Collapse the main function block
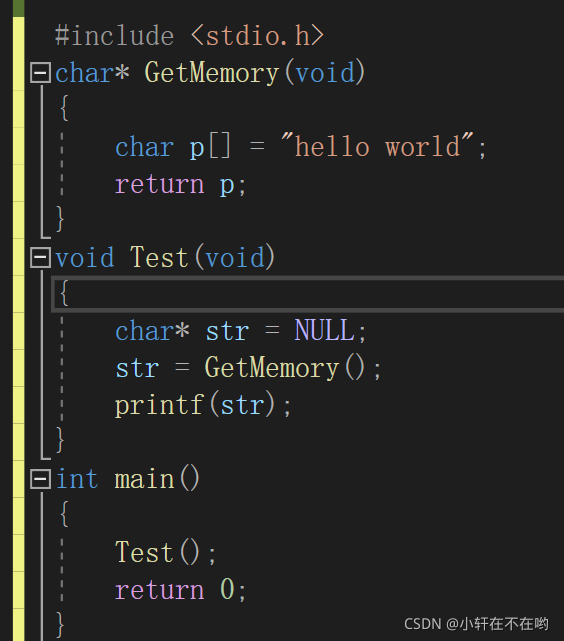The image size is (564, 641). (x=40, y=479)
